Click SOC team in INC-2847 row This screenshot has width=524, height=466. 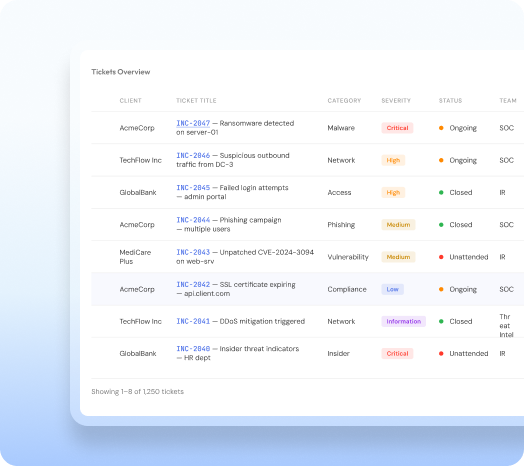point(506,128)
